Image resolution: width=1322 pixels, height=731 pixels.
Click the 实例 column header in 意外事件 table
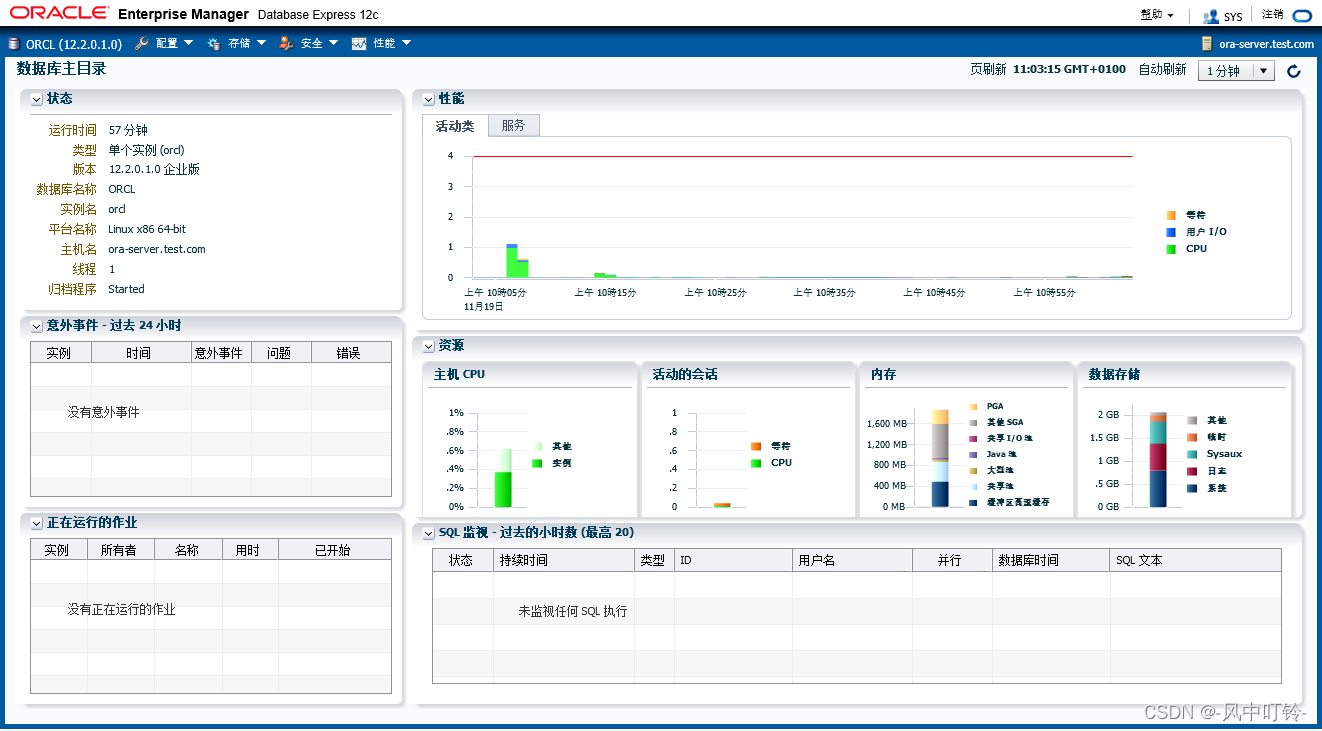61,353
